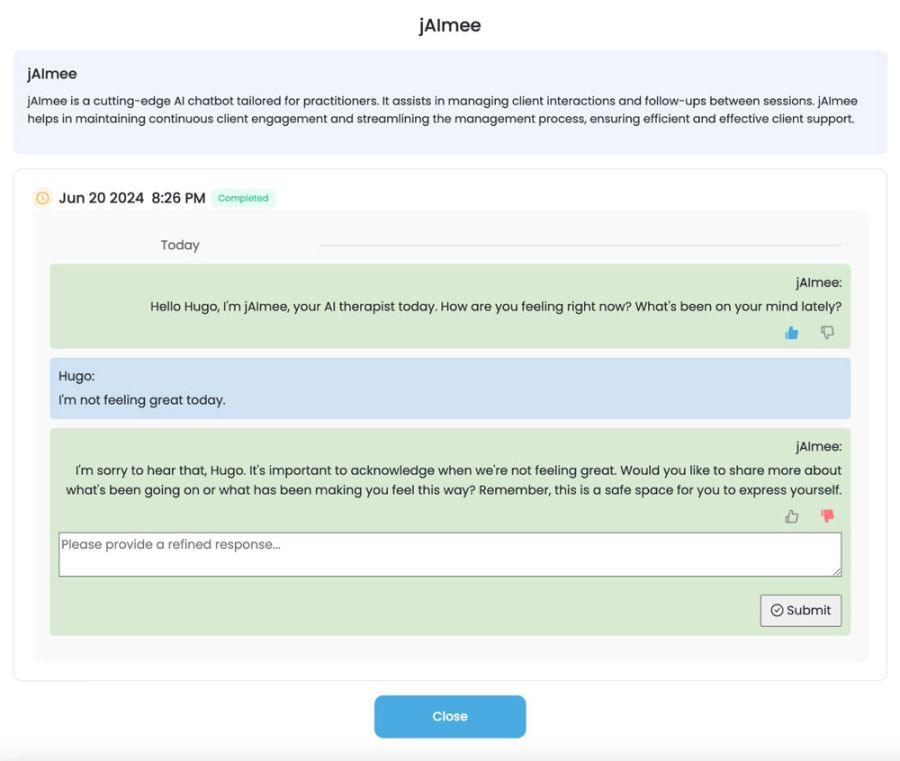
Task: Give thumbs up to jAImee's greeting message
Action: (791, 333)
